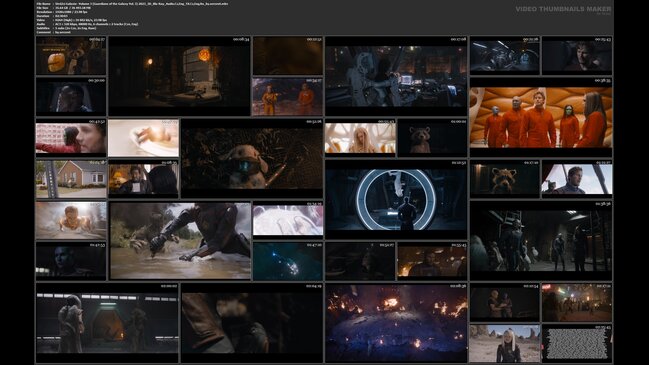Click the raccoon close-up in dim room thumbnail

tap(505, 179)
